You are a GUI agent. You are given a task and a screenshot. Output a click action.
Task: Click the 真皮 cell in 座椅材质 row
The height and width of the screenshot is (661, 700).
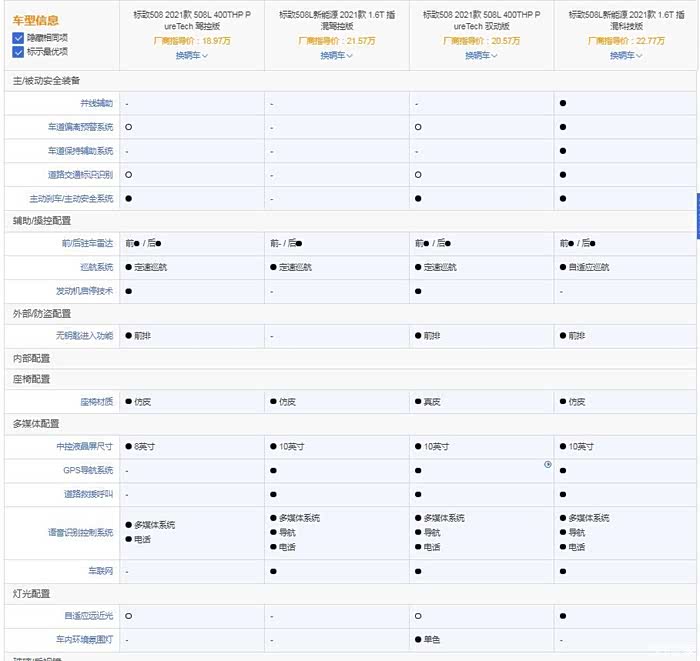[x=428, y=402]
